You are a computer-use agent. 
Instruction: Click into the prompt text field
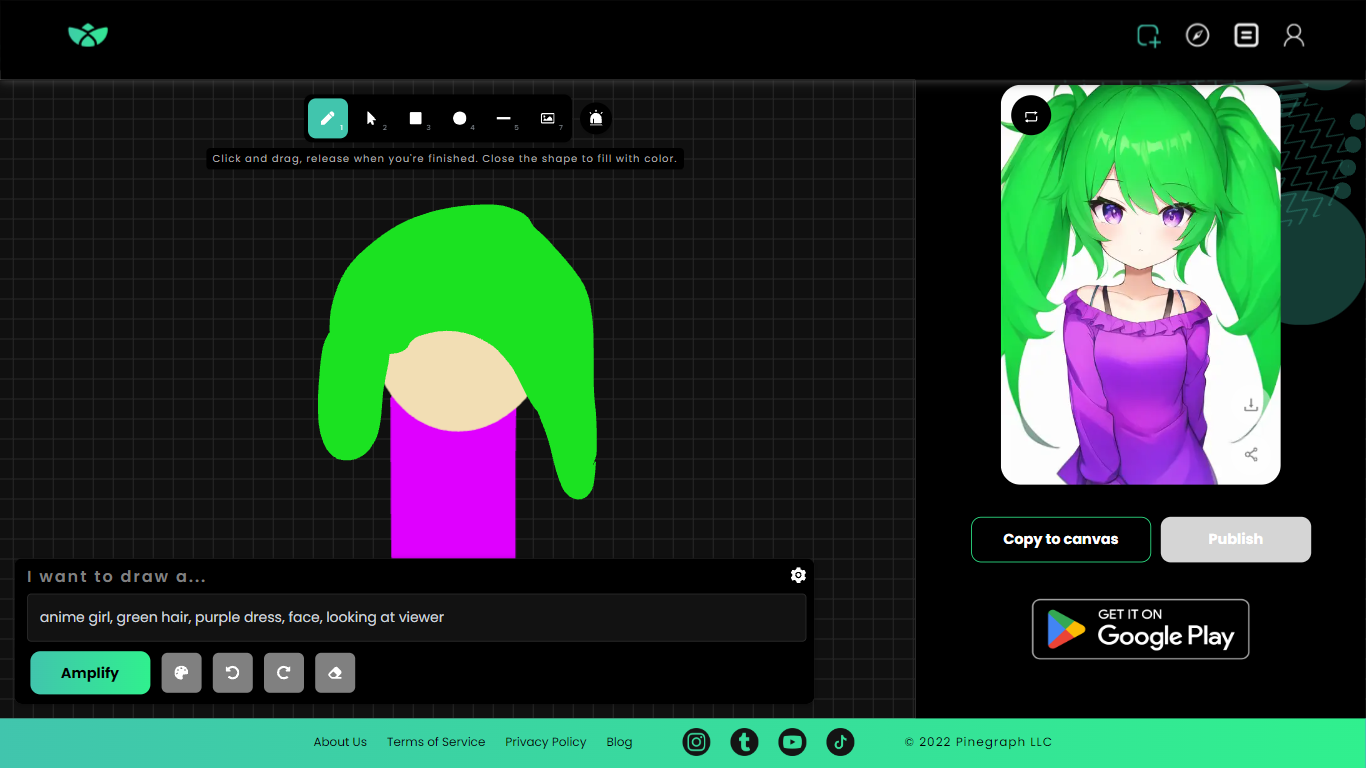[x=416, y=617]
